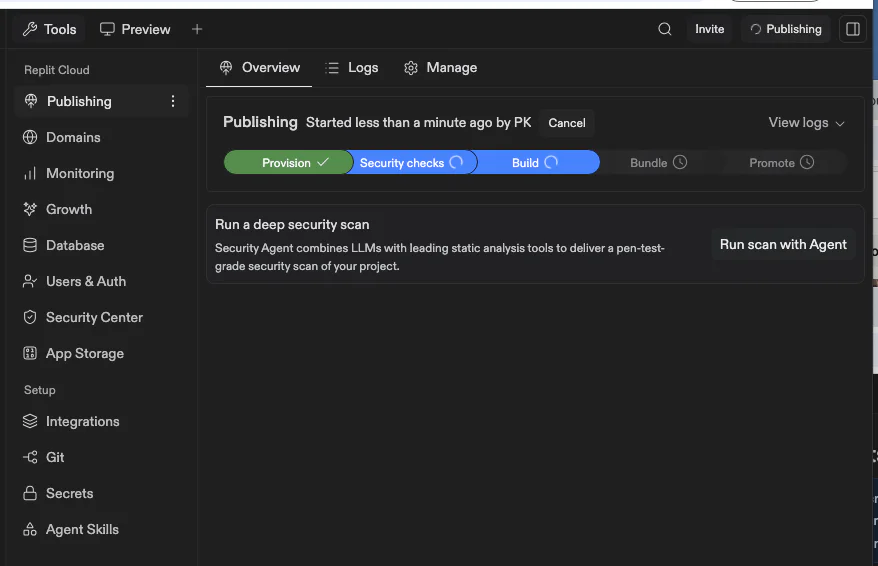Viewport: 878px width, 566px height.
Task: Click the App Storage icon
Action: point(30,353)
